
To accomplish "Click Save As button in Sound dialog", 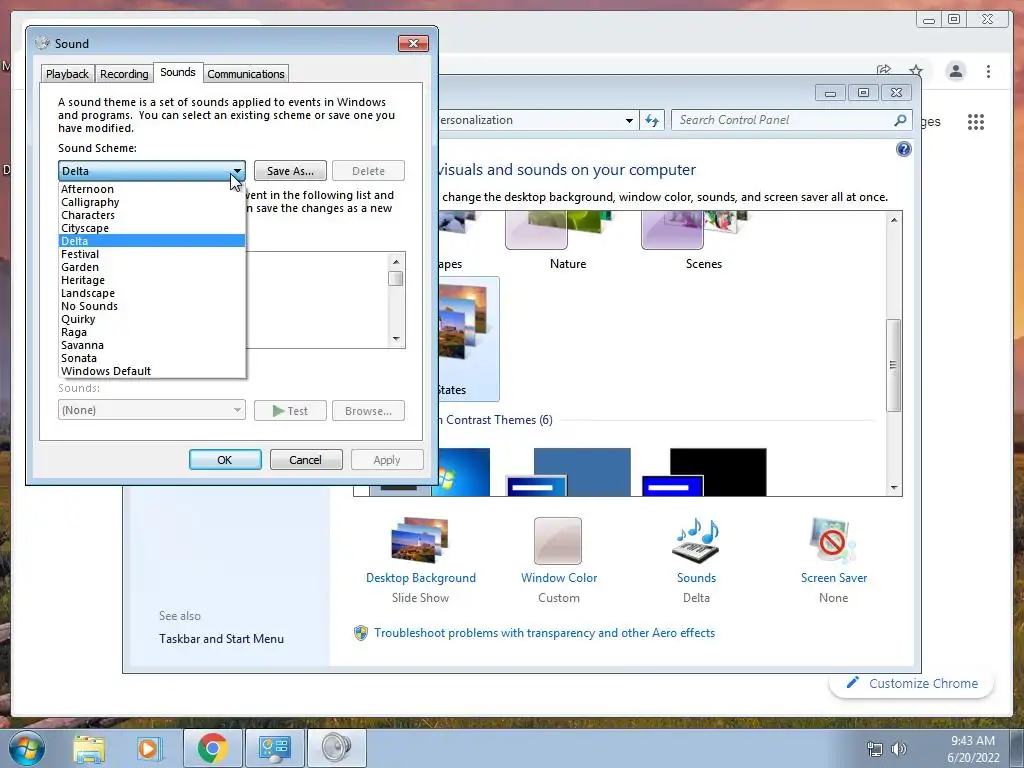I will click(290, 171).
